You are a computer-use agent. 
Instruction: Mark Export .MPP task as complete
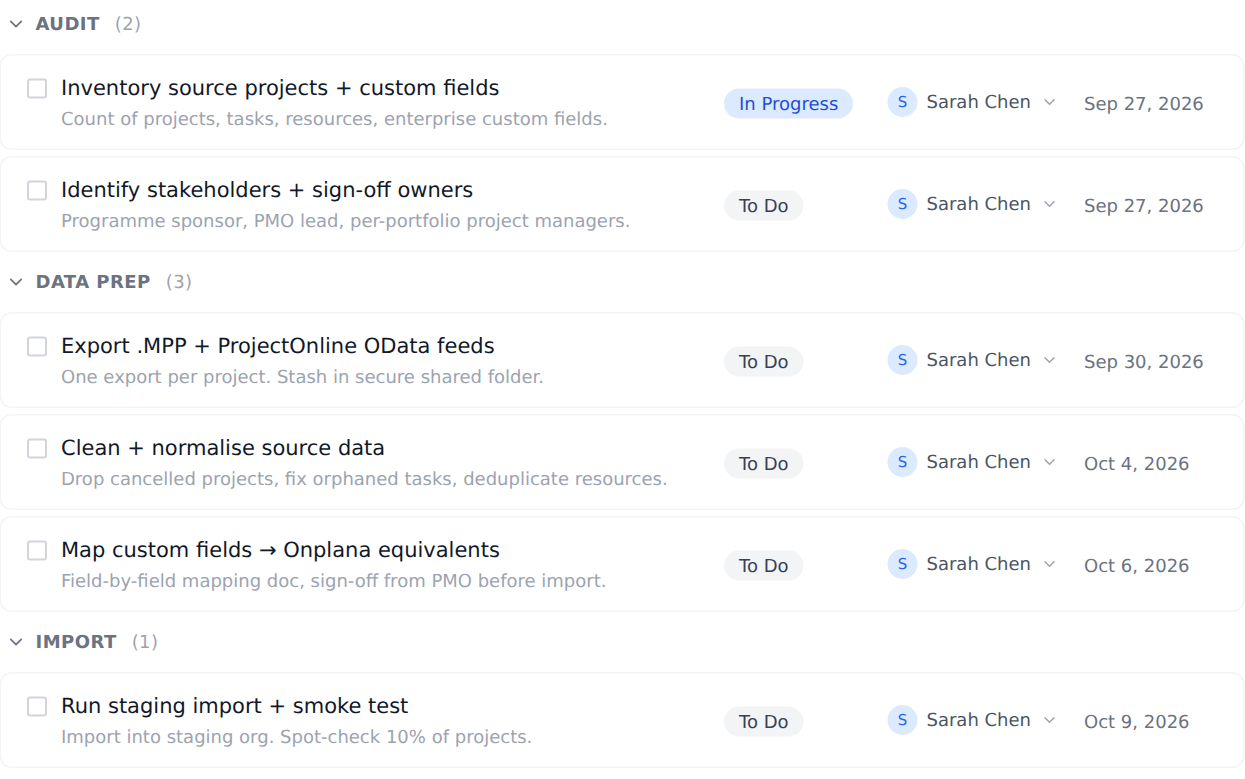[x=37, y=346]
